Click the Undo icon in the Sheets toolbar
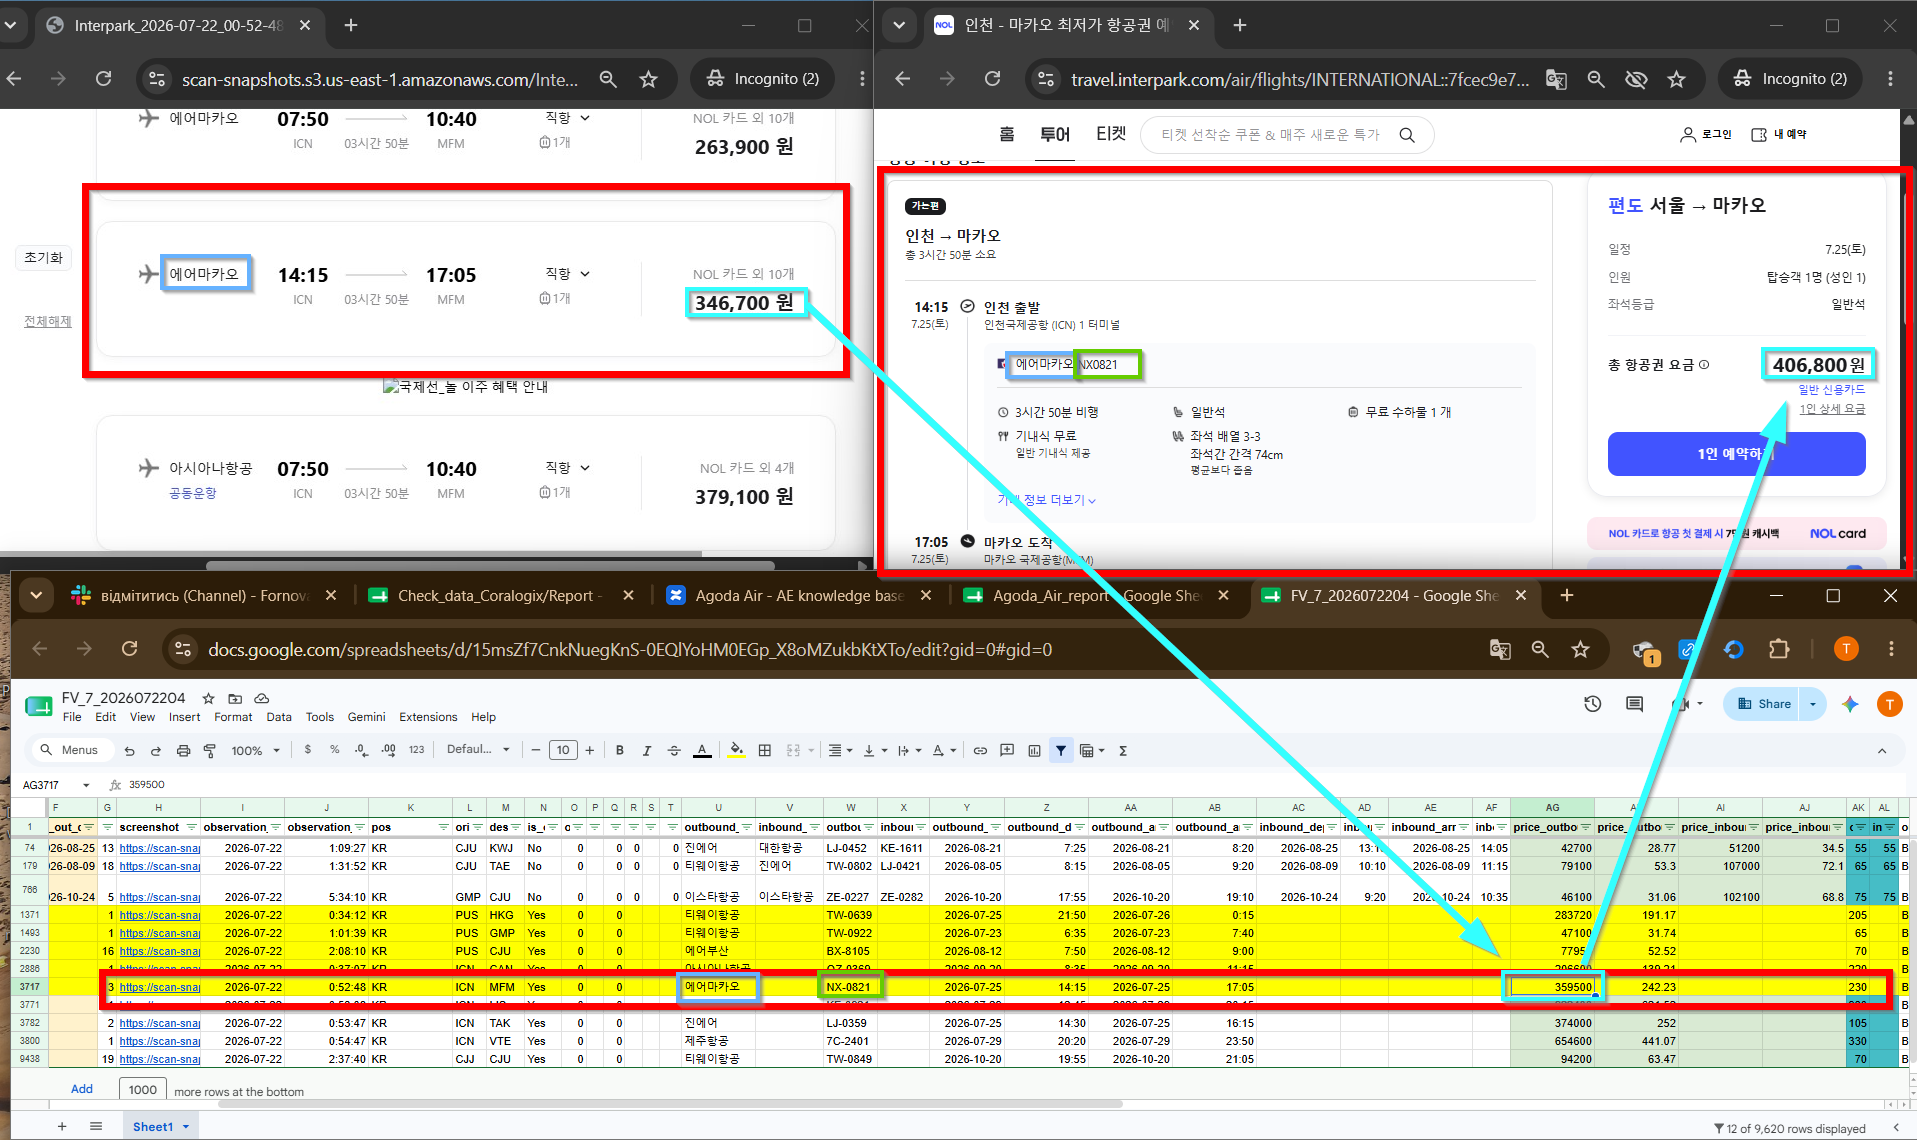Screen dimensions: 1917x1140 (129, 750)
